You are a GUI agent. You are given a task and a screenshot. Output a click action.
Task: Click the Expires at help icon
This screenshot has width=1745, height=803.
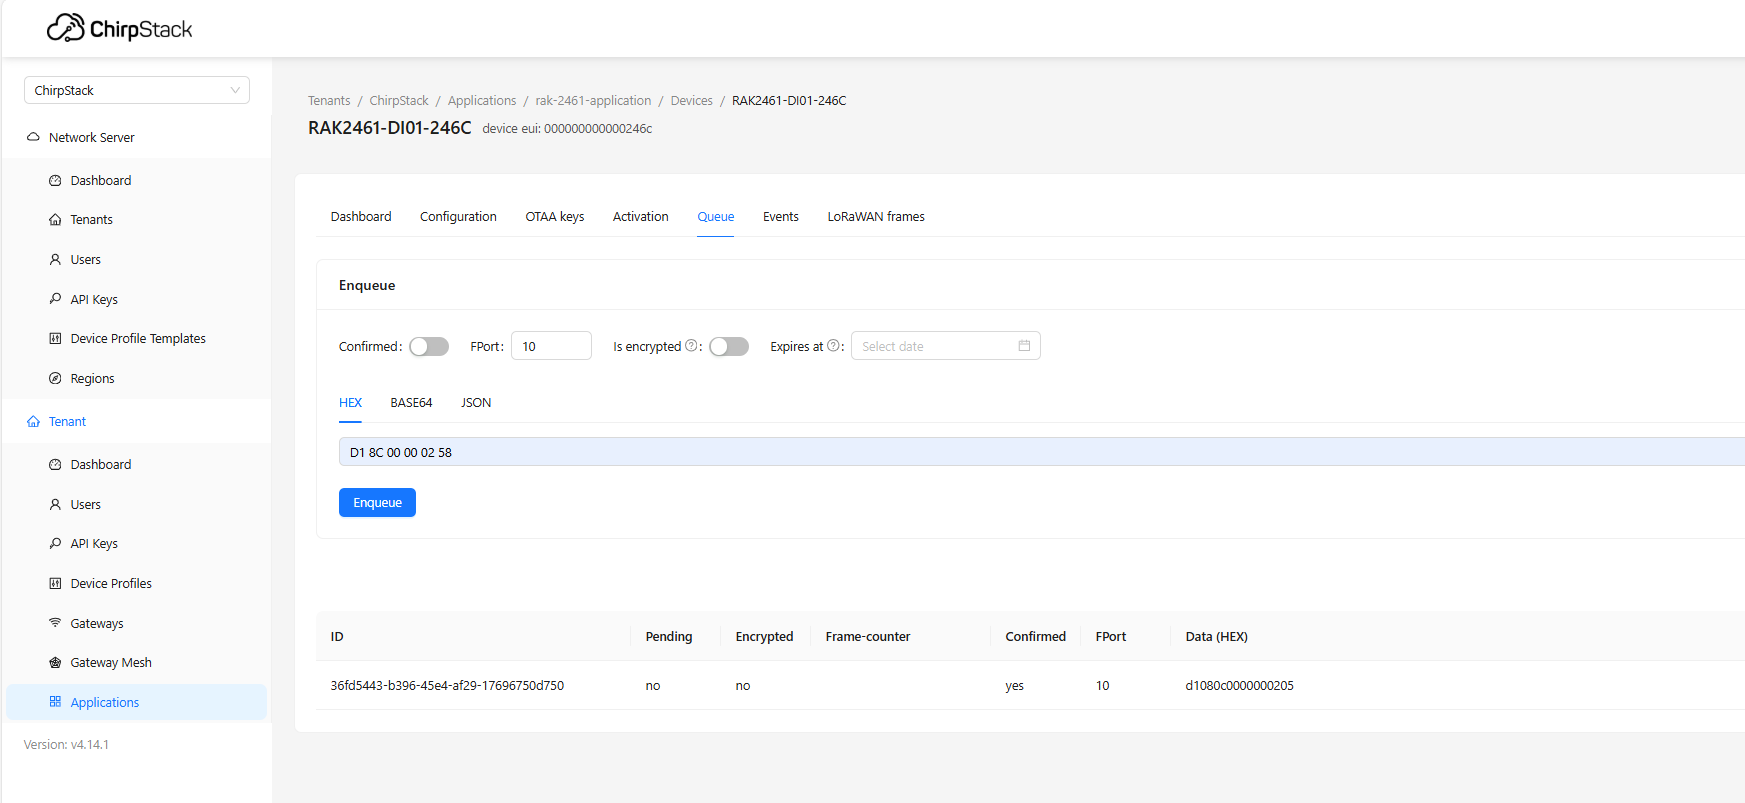[833, 346]
